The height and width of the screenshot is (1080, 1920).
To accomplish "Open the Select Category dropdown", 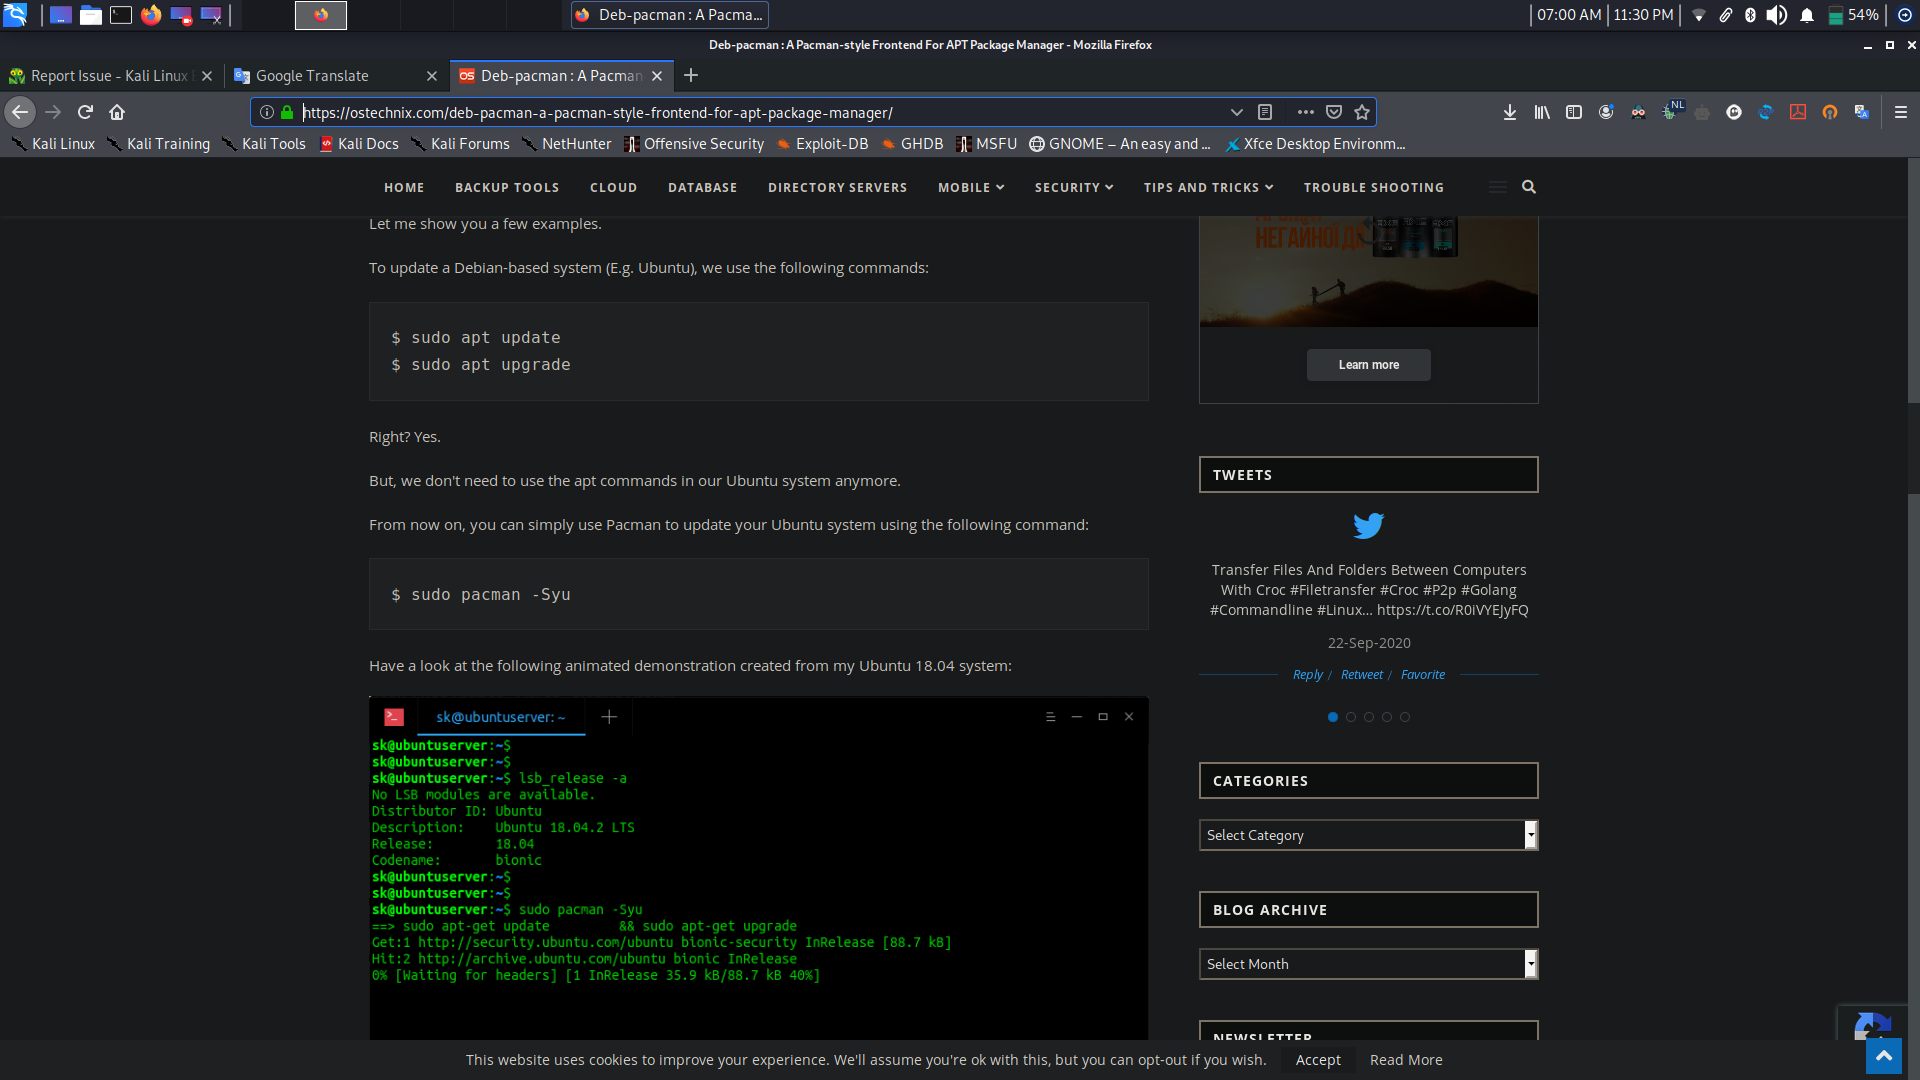I will (1367, 835).
